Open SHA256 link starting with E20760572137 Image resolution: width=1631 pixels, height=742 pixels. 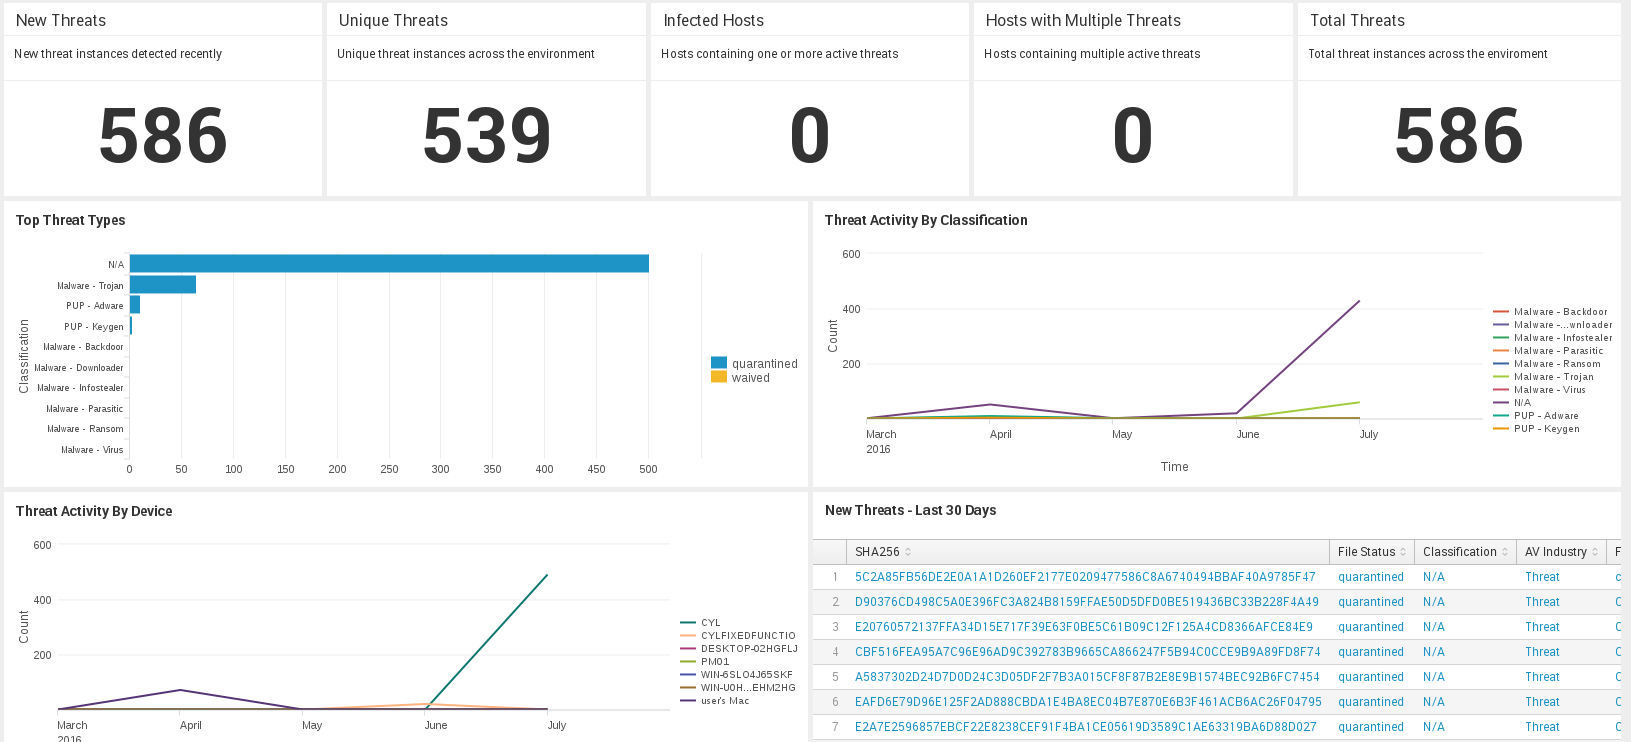1083,627
